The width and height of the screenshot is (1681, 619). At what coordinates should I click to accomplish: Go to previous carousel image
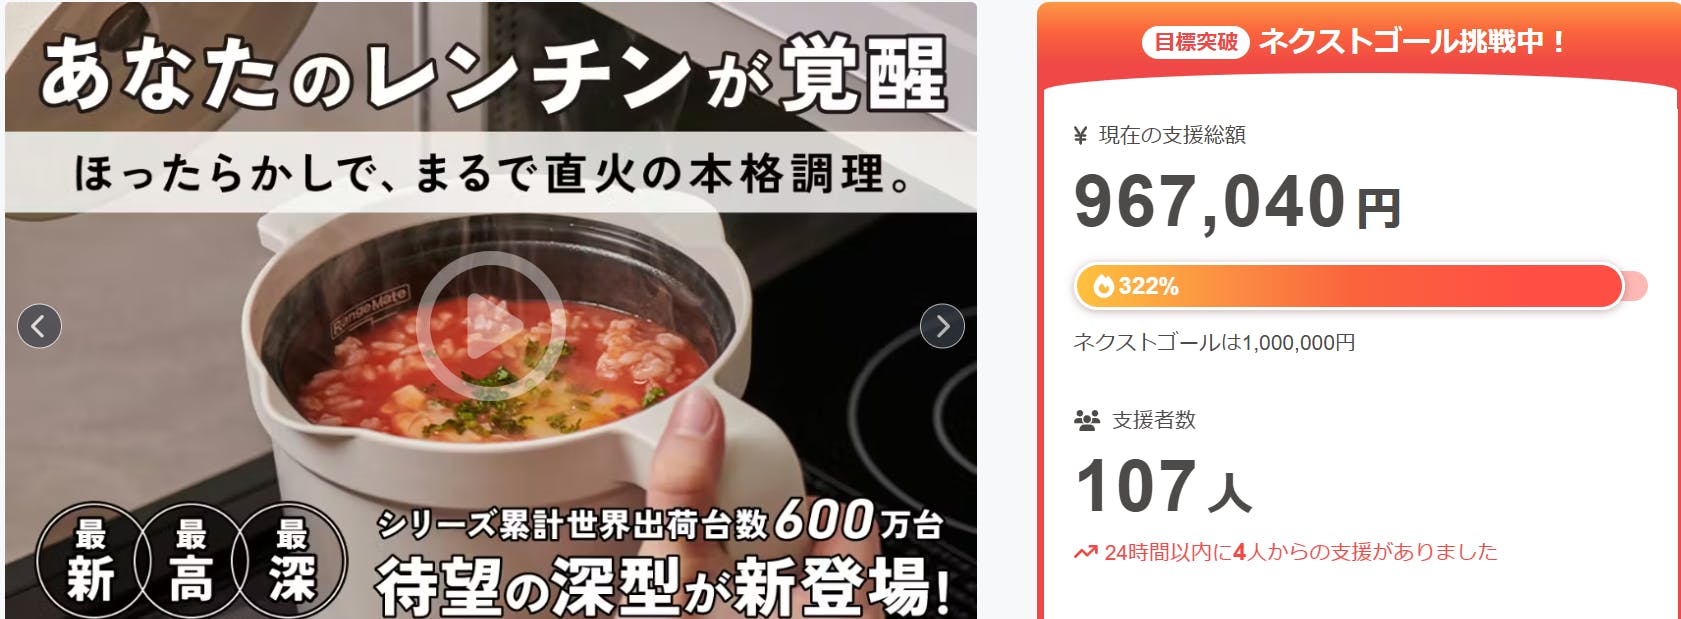[40, 326]
